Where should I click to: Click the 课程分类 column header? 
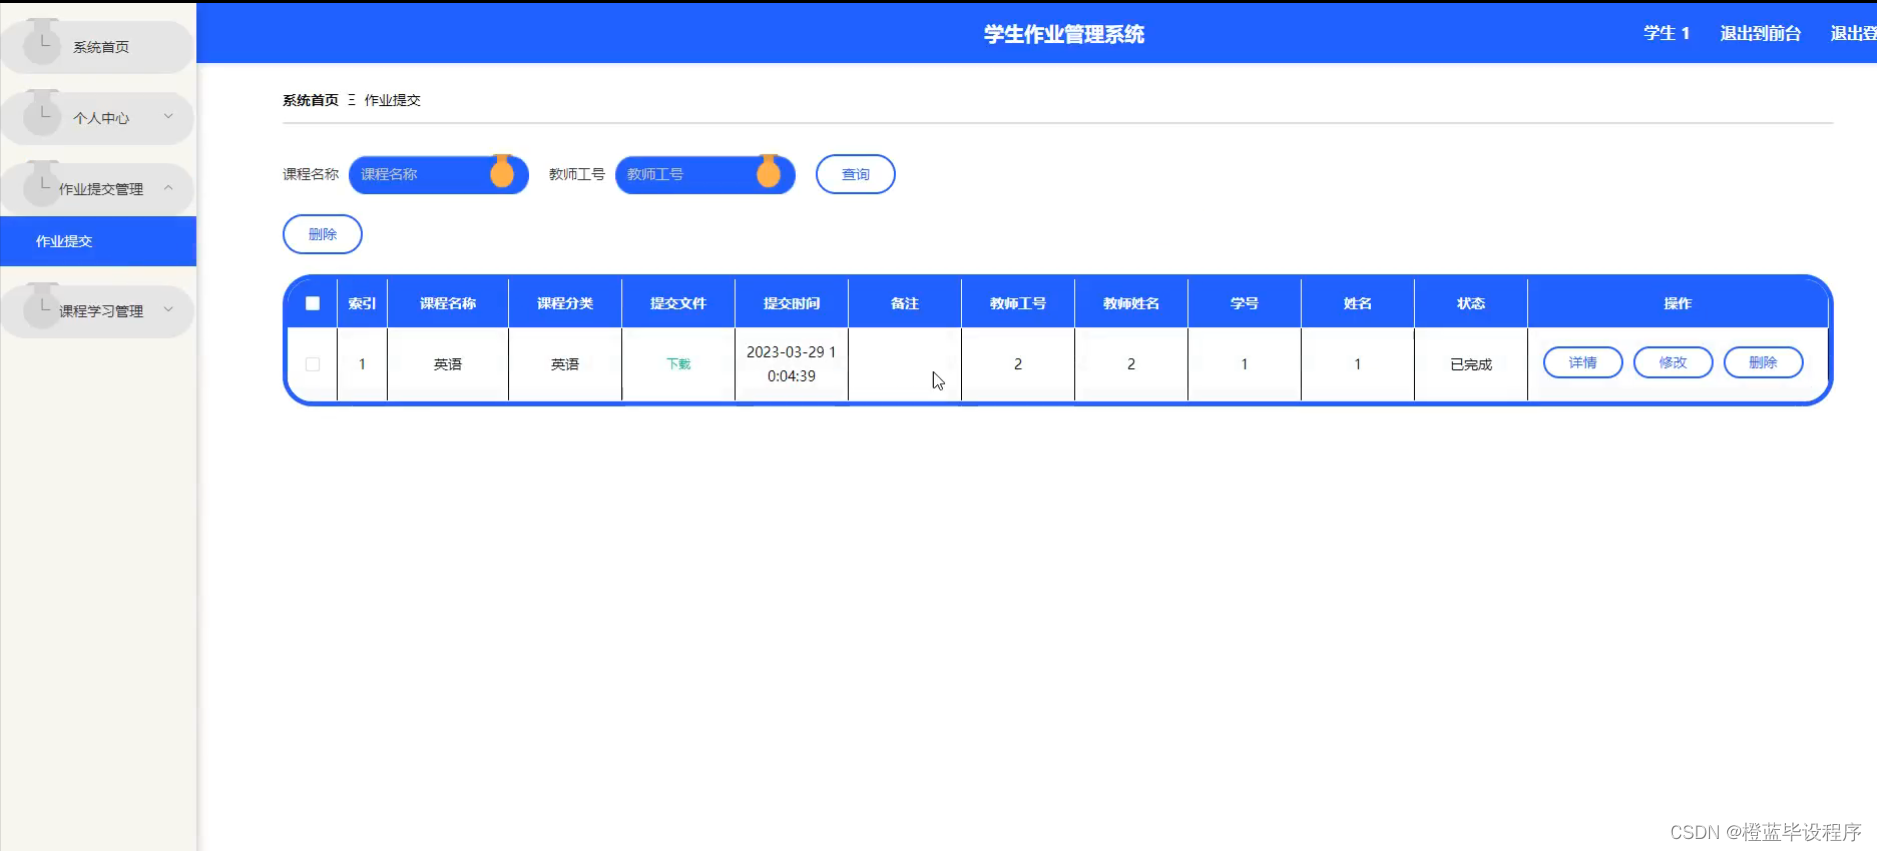pyautogui.click(x=565, y=303)
